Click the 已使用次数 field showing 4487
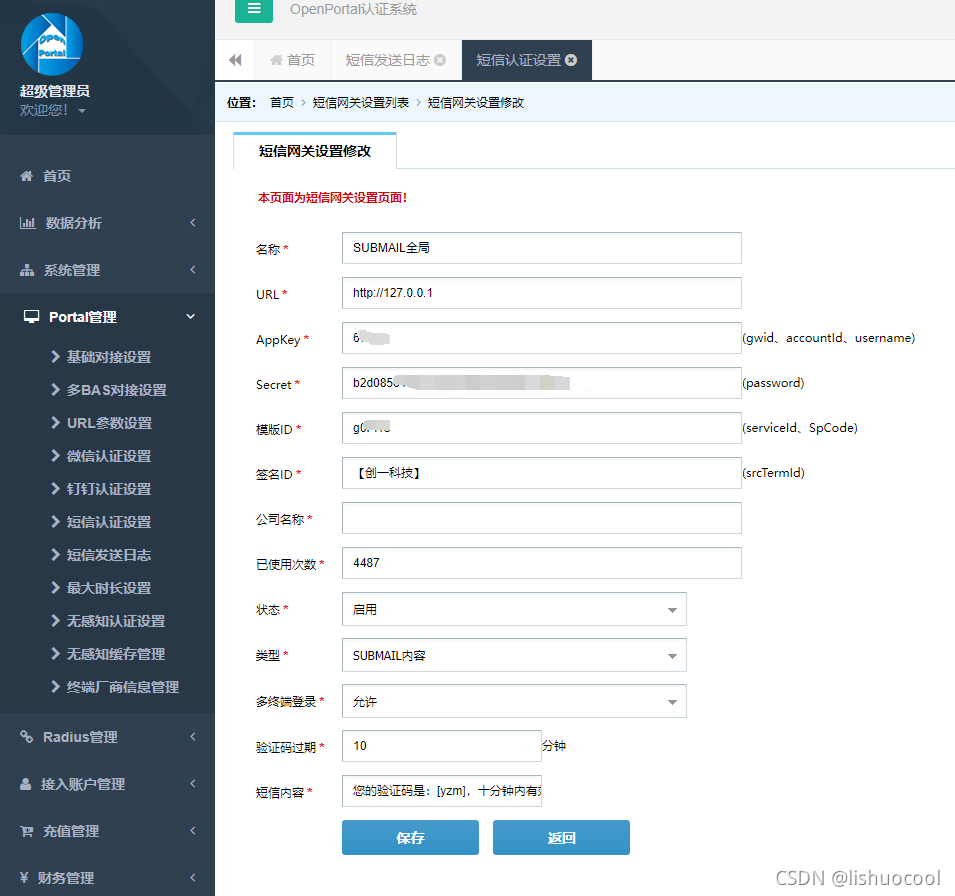Image resolution: width=955 pixels, height=896 pixels. click(x=541, y=563)
